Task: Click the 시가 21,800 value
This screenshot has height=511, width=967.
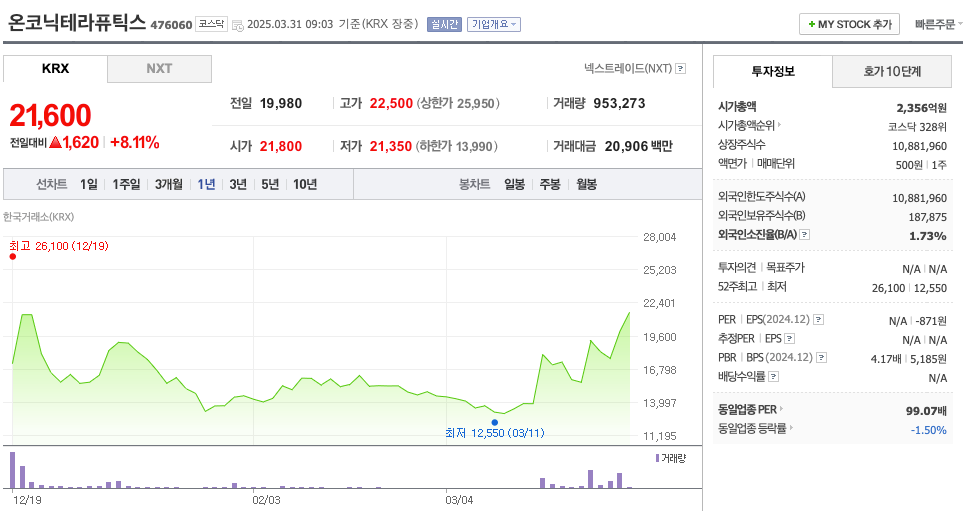Action: [281, 146]
